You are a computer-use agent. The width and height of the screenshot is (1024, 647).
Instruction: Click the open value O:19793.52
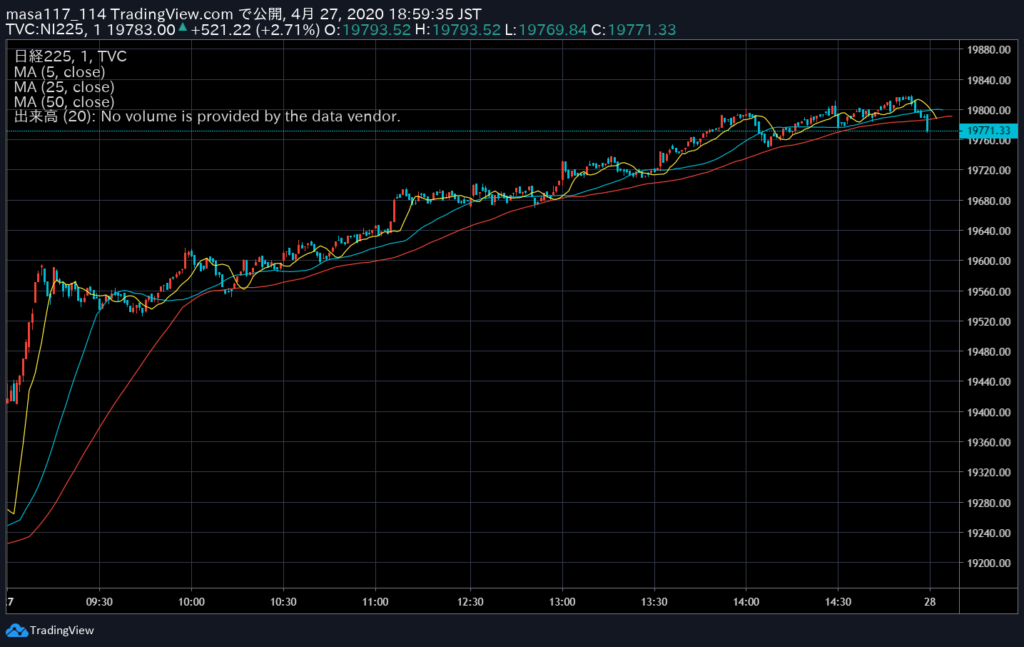tap(368, 29)
